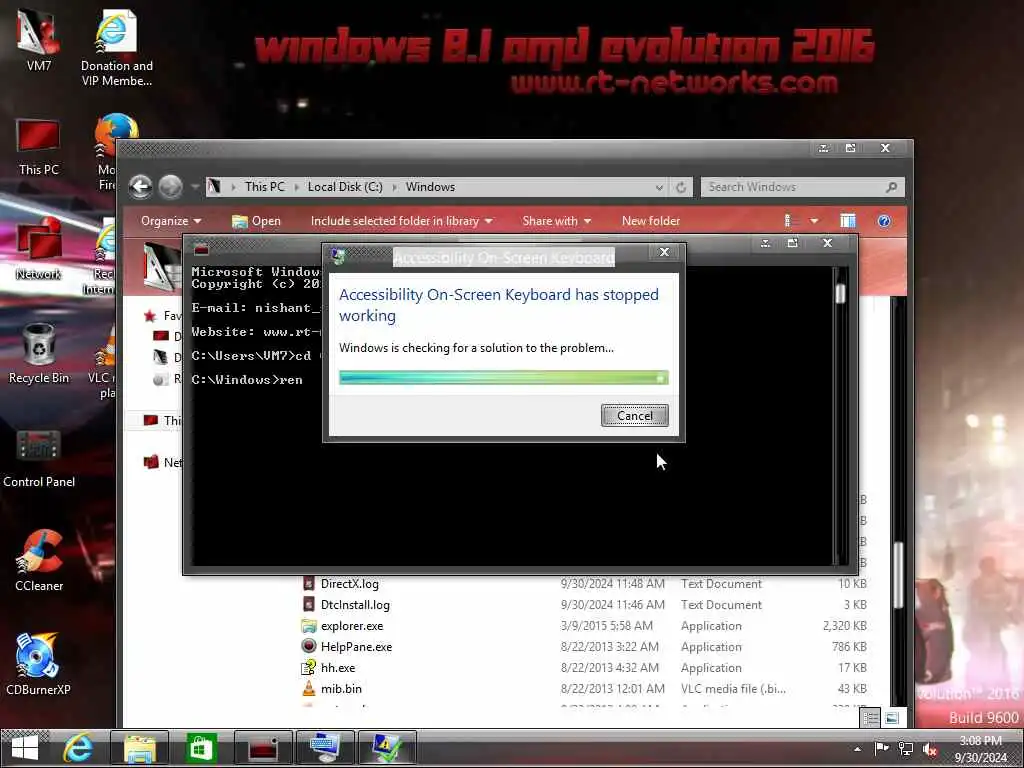Viewport: 1024px width, 768px height.
Task: Switch to large icons view button at bottom right
Action: coord(892,718)
